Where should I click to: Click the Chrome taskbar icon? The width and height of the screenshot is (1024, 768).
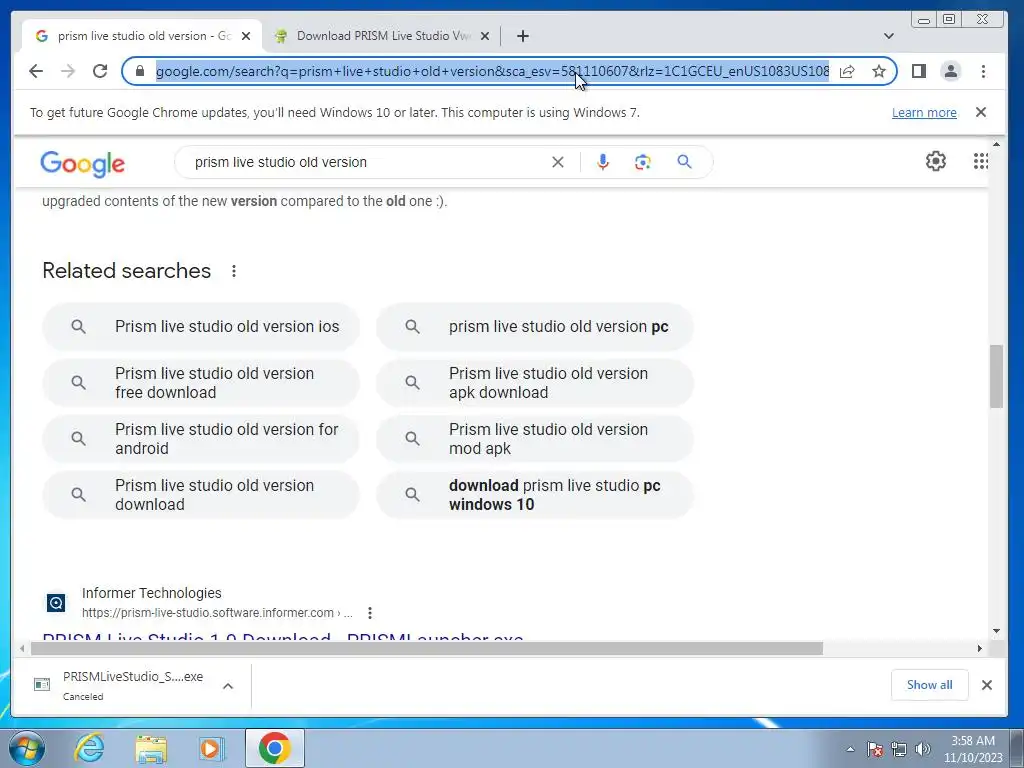pyautogui.click(x=274, y=748)
